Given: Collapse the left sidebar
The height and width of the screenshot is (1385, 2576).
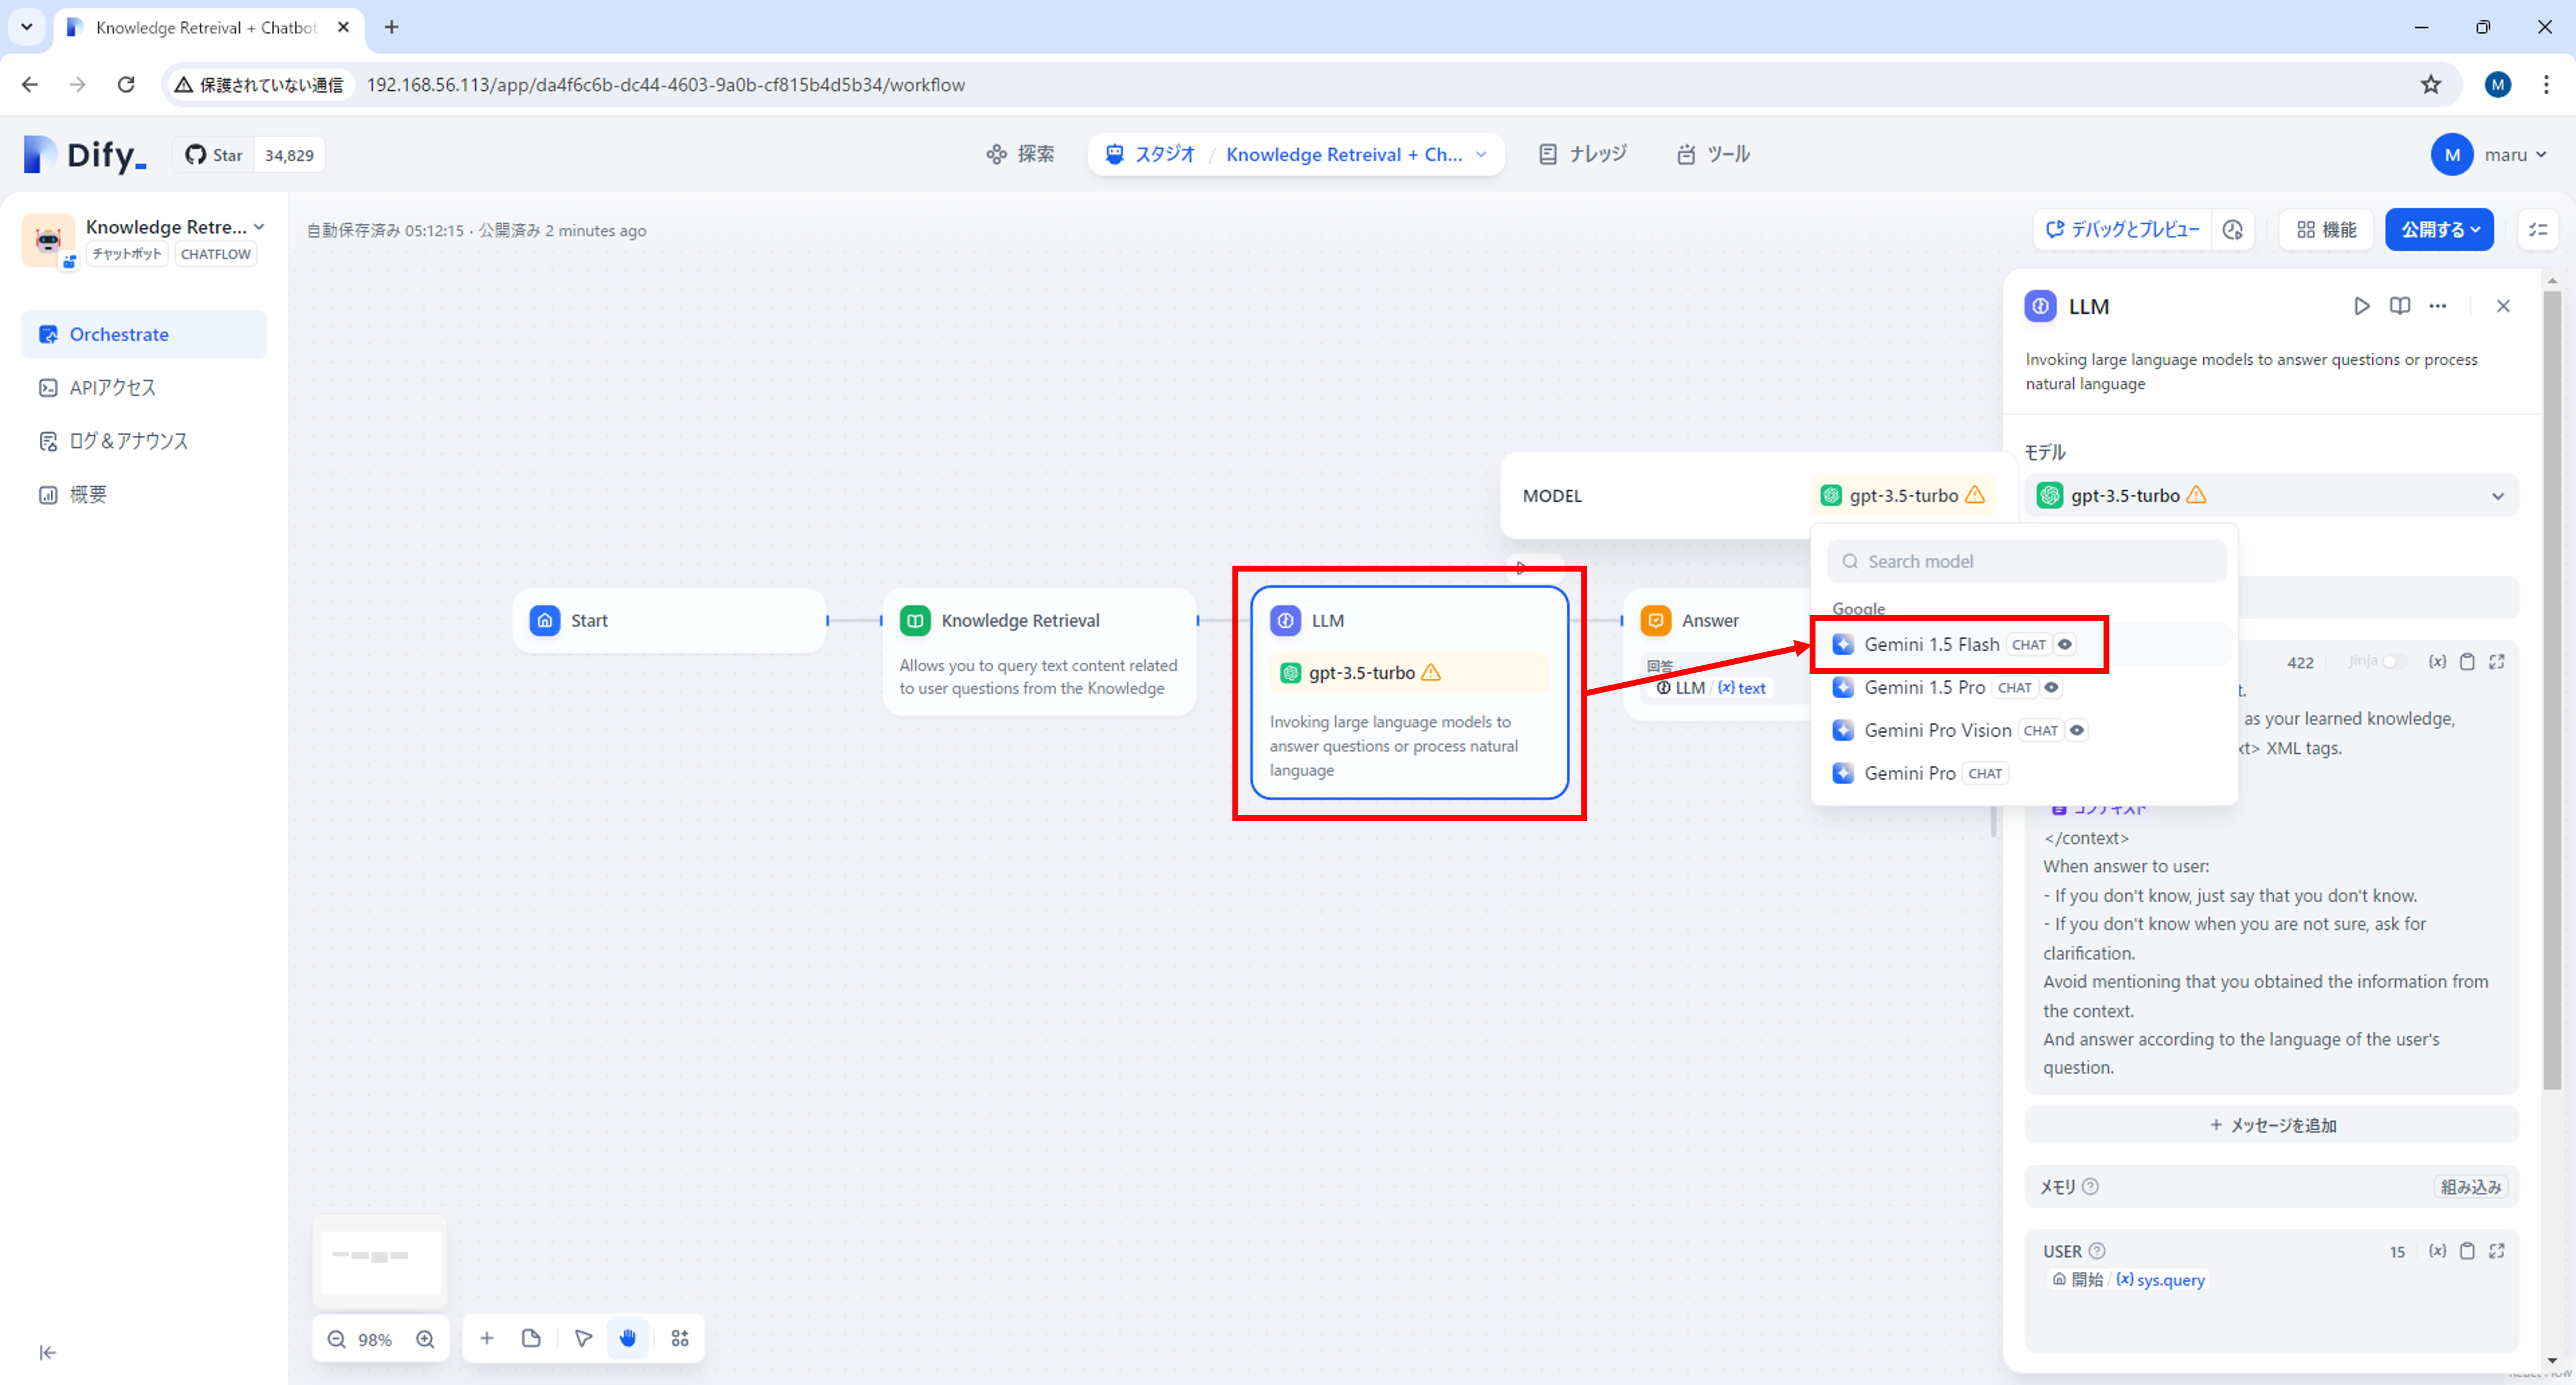Looking at the screenshot, I should pyautogui.click(x=47, y=1352).
